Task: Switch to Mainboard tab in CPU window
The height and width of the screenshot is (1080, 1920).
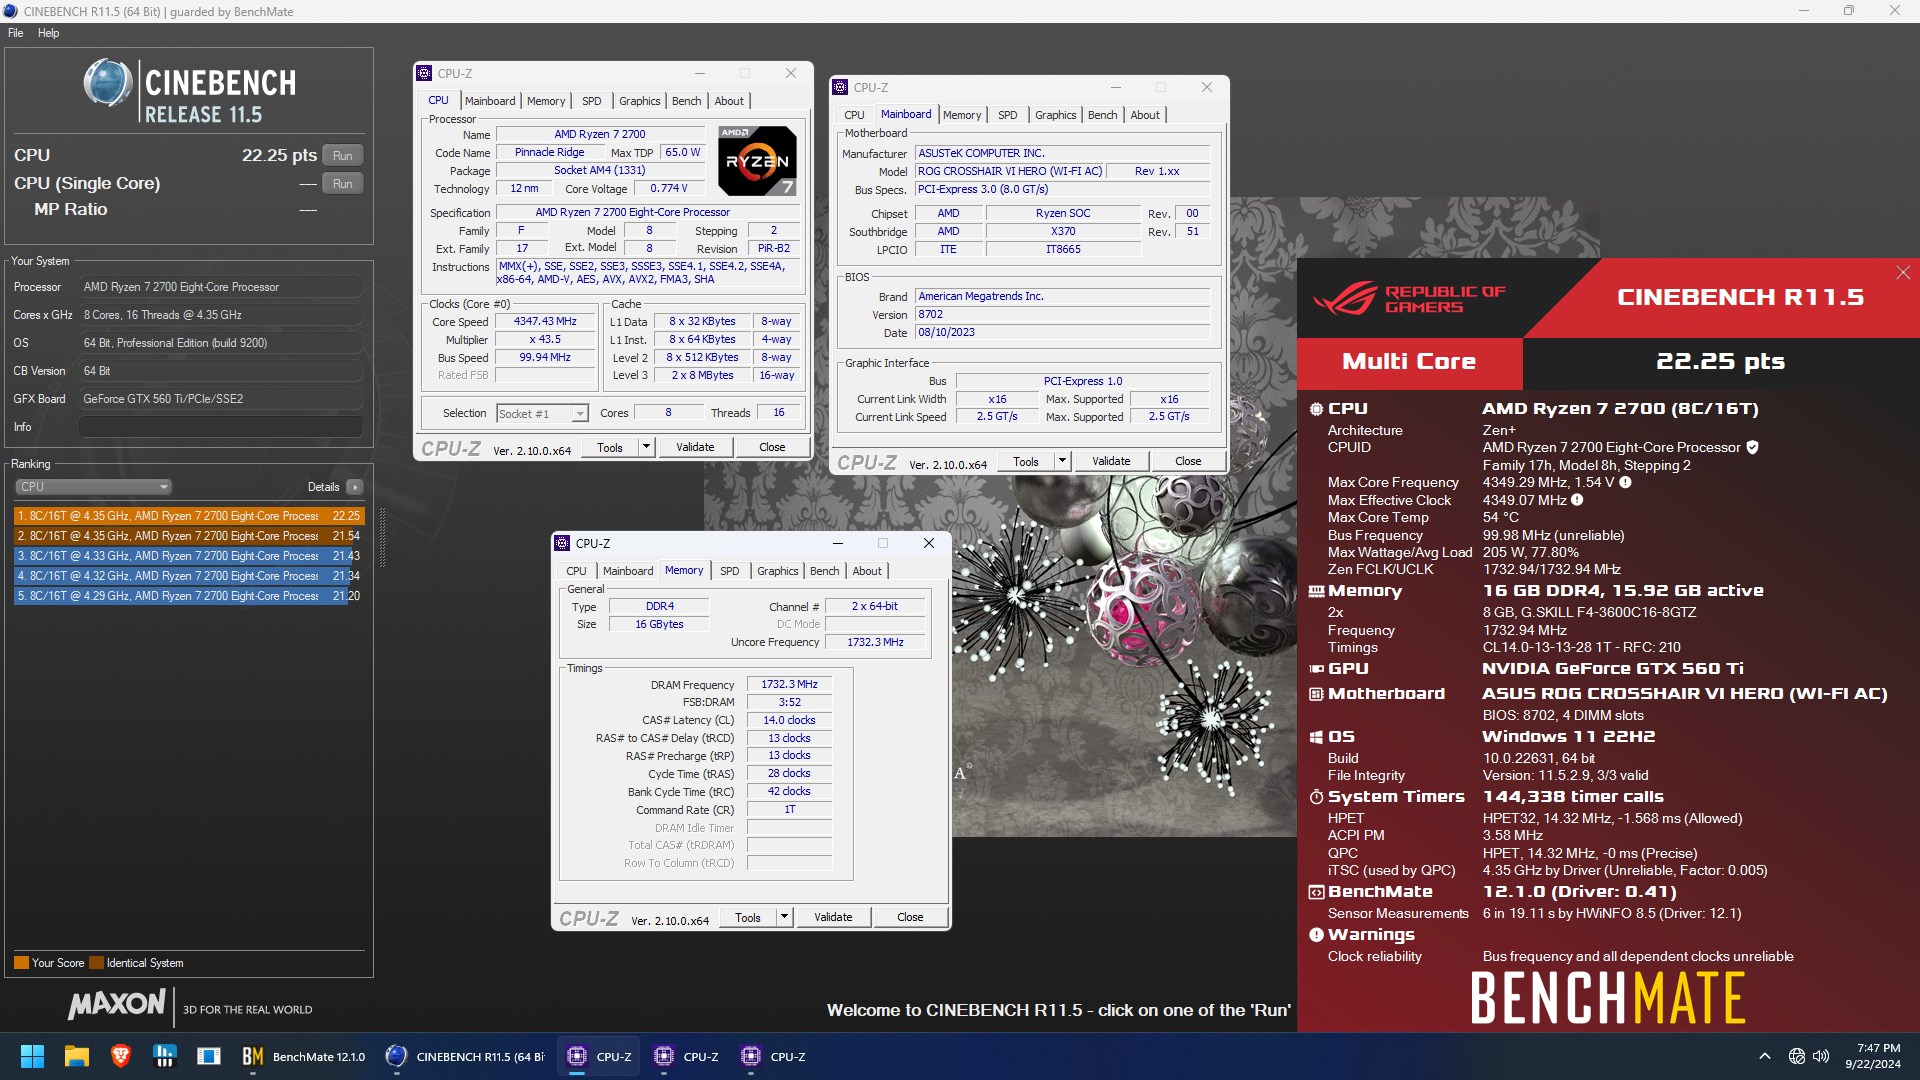Action: [x=490, y=101]
